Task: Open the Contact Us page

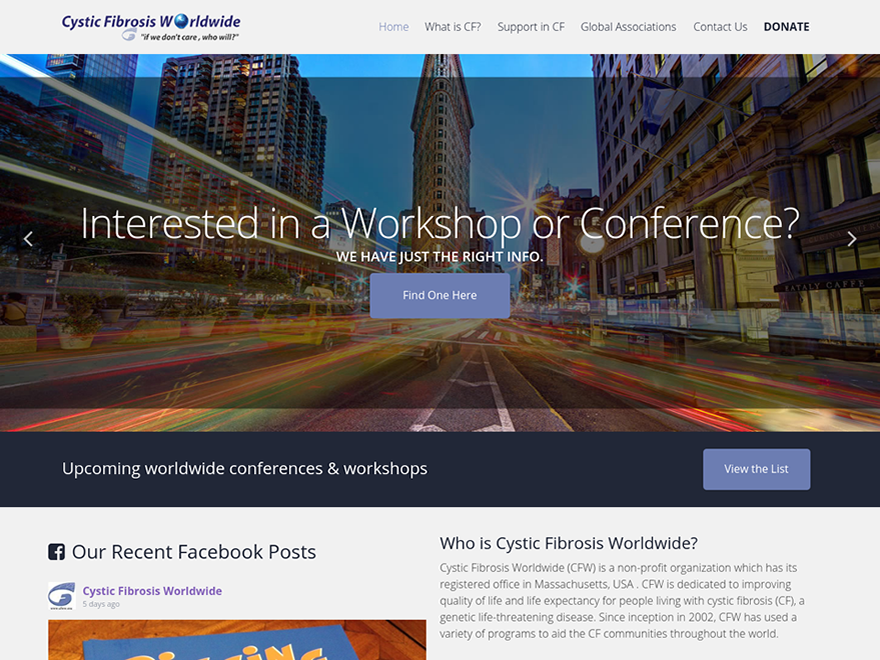Action: 720,27
